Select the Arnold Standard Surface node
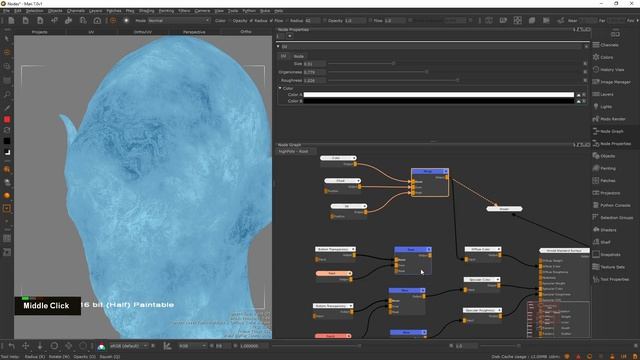640x360 pixels. pyautogui.click(x=564, y=251)
